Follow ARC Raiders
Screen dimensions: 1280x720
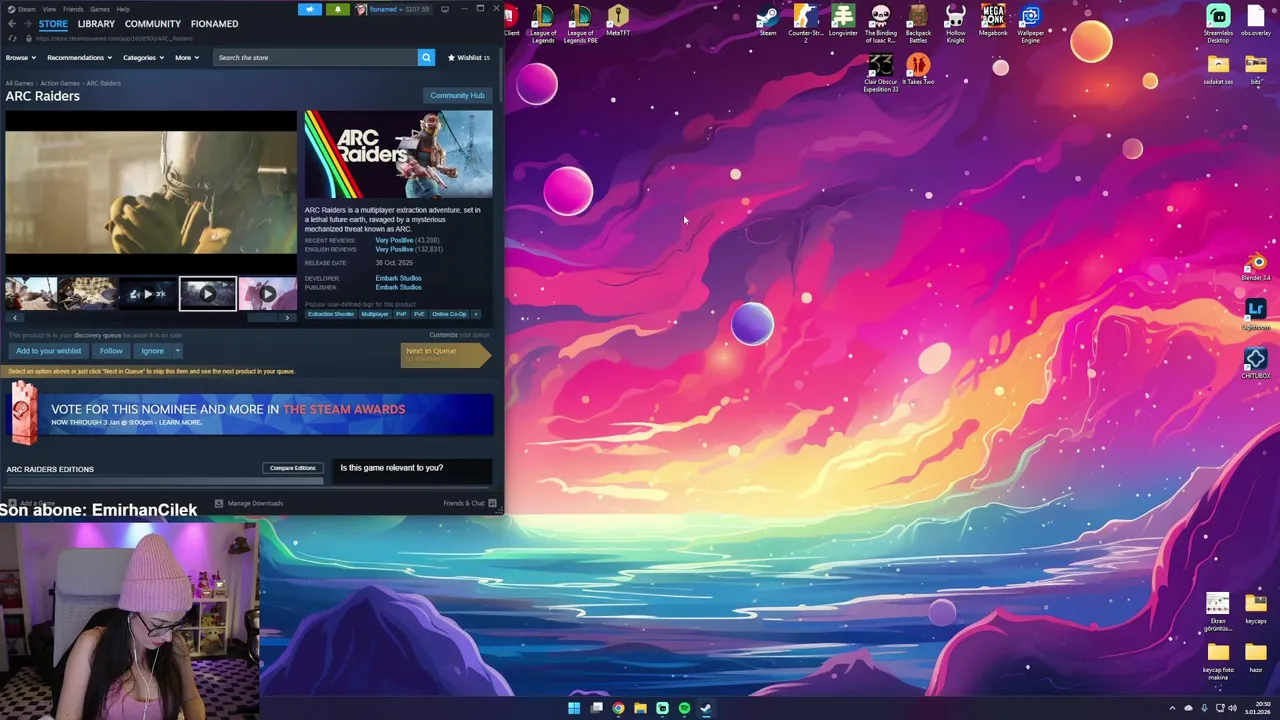click(111, 351)
